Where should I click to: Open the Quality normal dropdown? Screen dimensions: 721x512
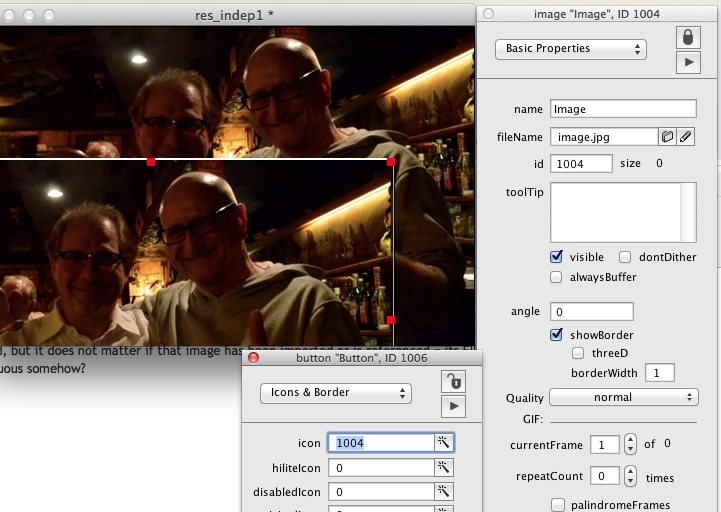(623, 397)
